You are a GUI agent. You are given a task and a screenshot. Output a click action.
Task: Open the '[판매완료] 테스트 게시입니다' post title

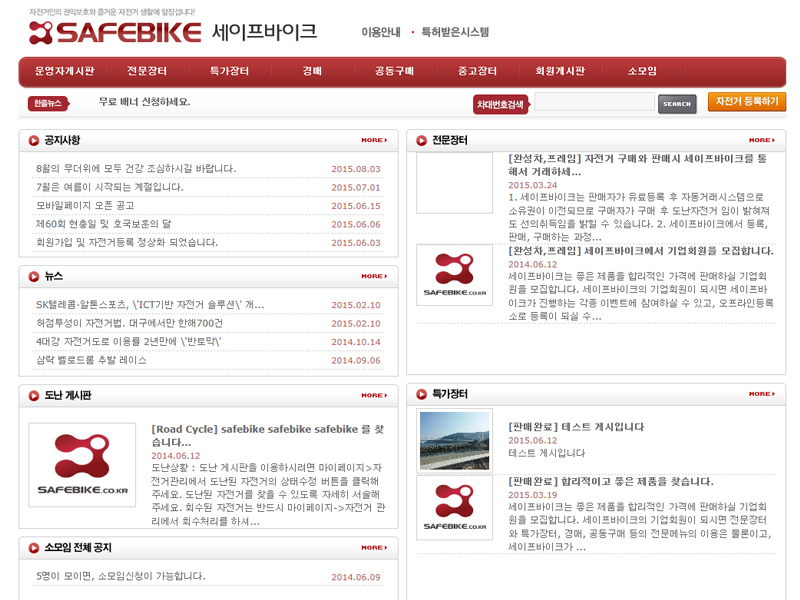[576, 427]
